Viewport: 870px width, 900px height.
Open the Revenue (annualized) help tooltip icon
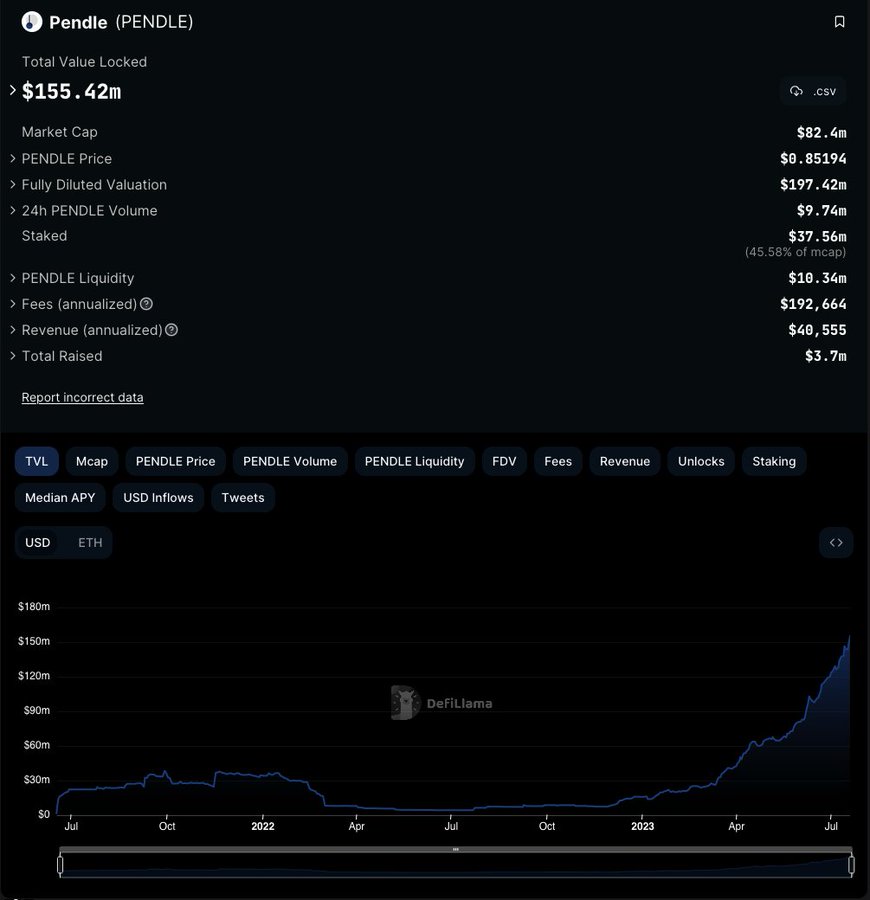pyautogui.click(x=171, y=330)
